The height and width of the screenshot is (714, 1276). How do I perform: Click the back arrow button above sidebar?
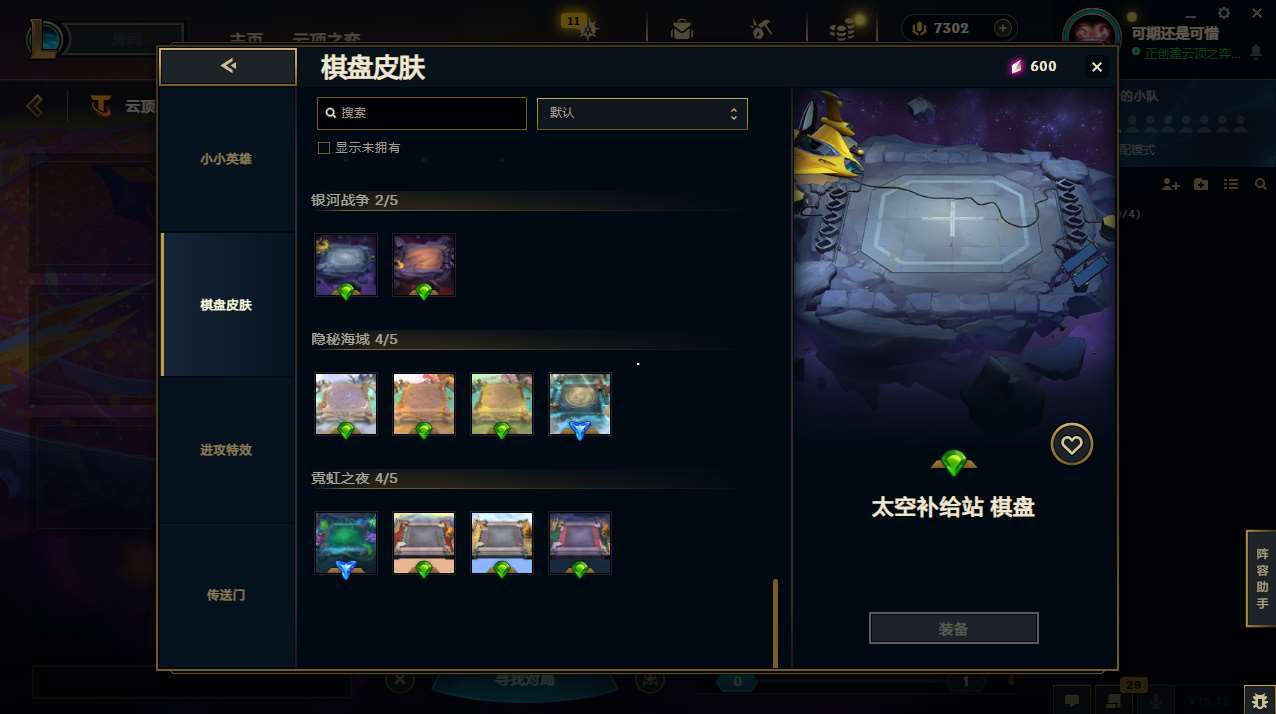[x=228, y=66]
